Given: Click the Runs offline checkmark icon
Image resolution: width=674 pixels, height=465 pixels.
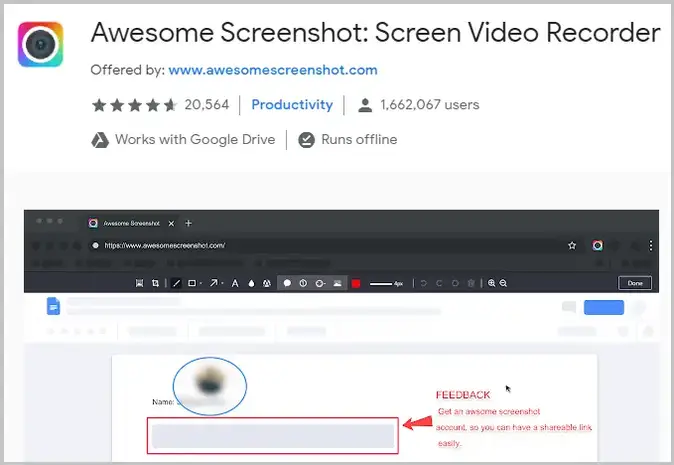Looking at the screenshot, I should [306, 140].
